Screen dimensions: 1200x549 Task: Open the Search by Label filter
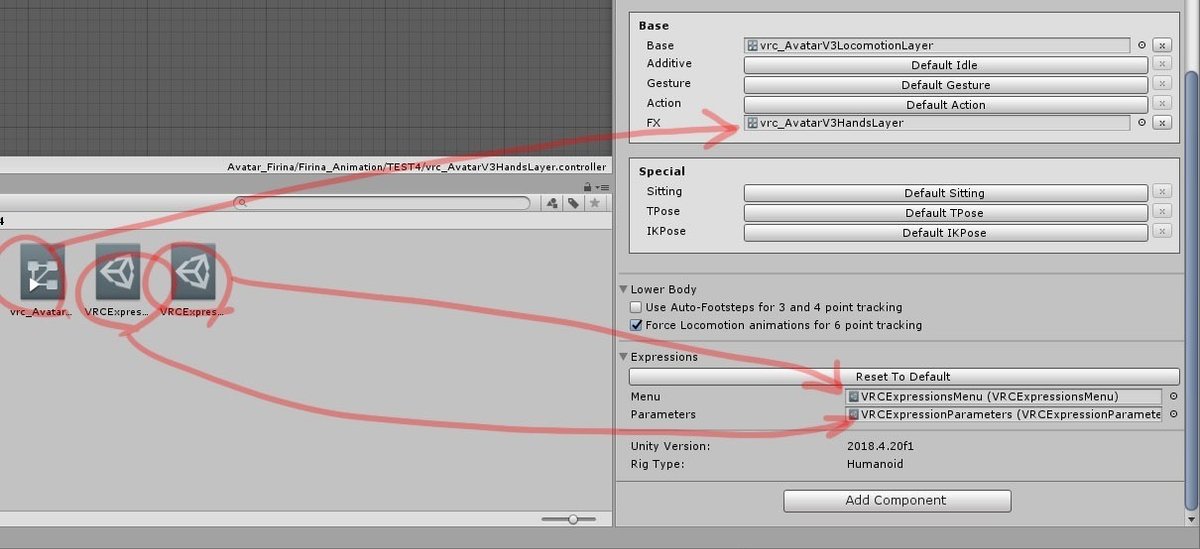(574, 203)
